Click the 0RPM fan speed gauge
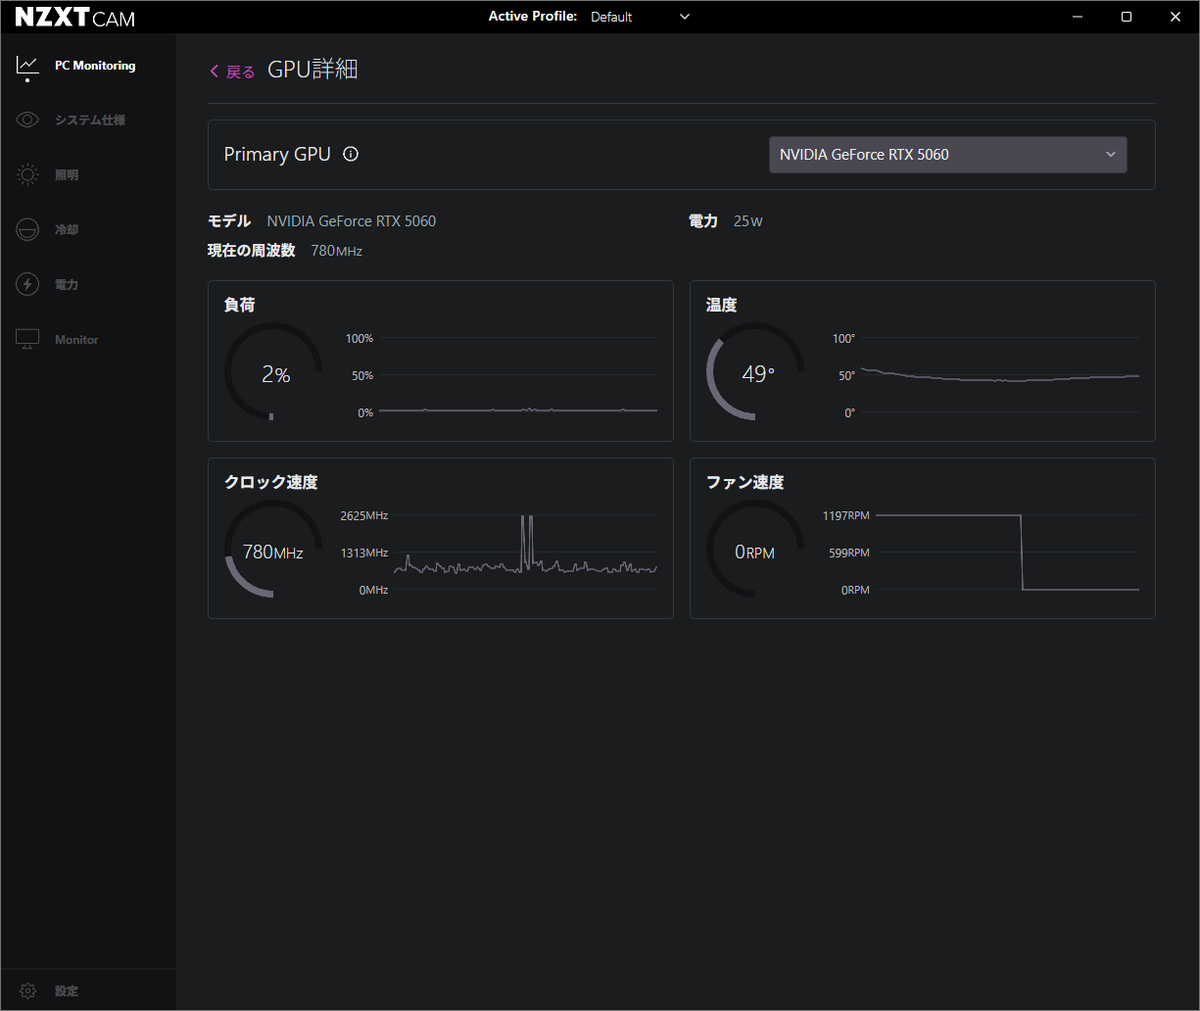 point(755,549)
